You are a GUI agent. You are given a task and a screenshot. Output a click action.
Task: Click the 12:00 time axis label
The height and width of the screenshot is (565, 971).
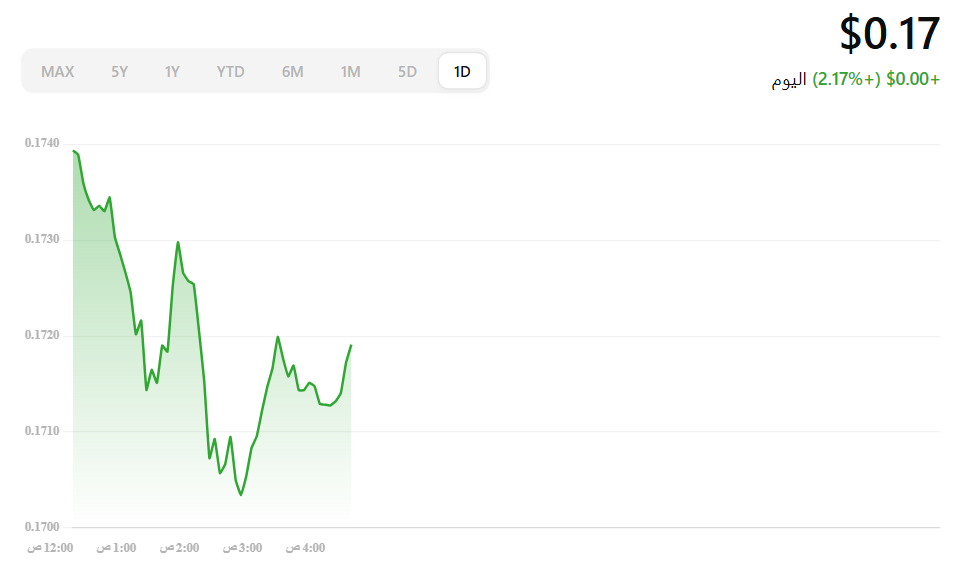(x=50, y=548)
